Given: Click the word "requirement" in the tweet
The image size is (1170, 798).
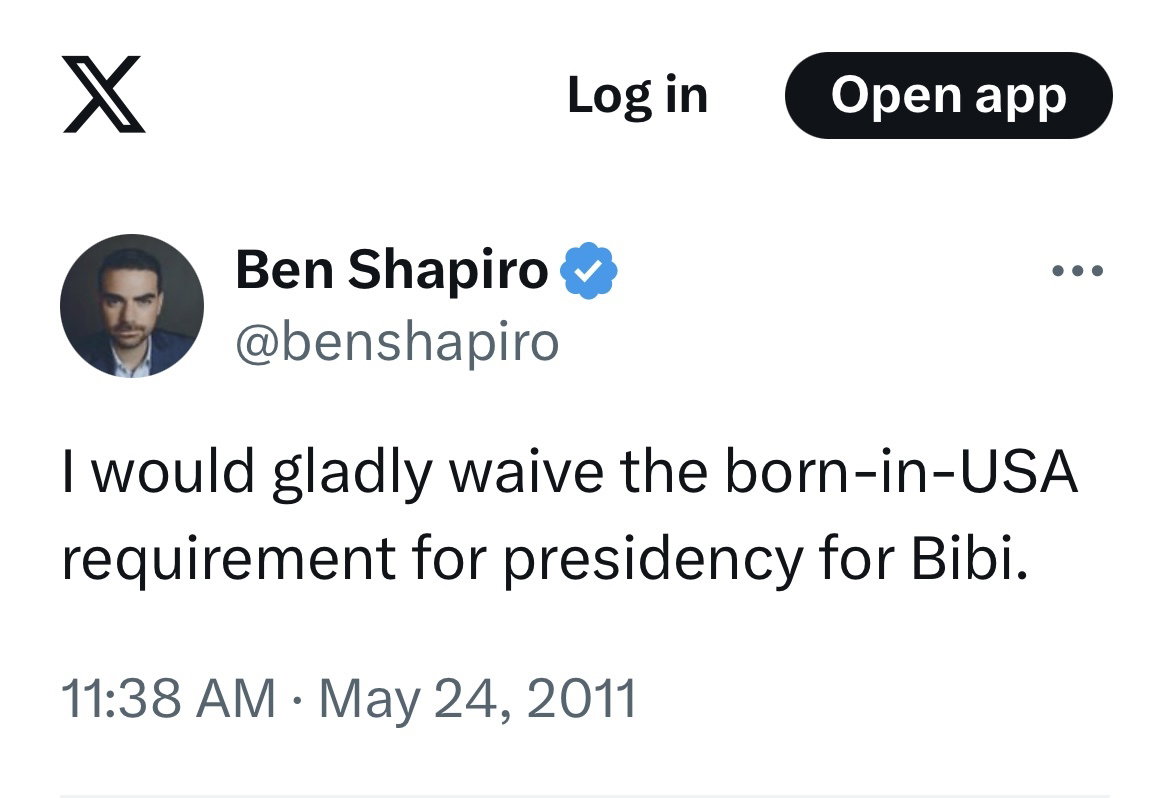Looking at the screenshot, I should [228, 564].
